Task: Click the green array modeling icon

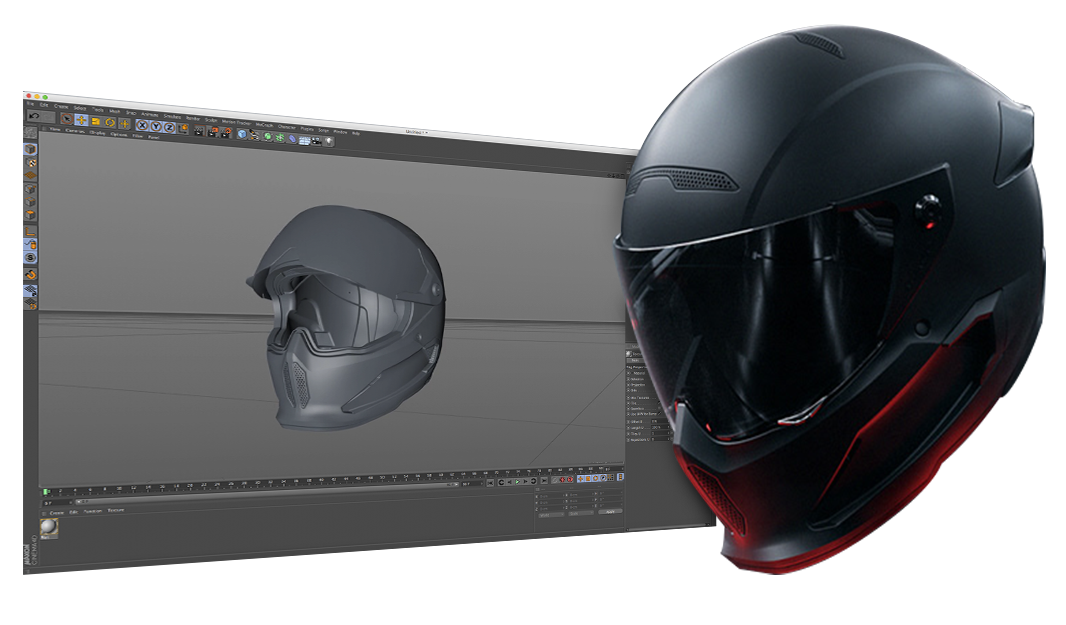Action: pos(279,137)
